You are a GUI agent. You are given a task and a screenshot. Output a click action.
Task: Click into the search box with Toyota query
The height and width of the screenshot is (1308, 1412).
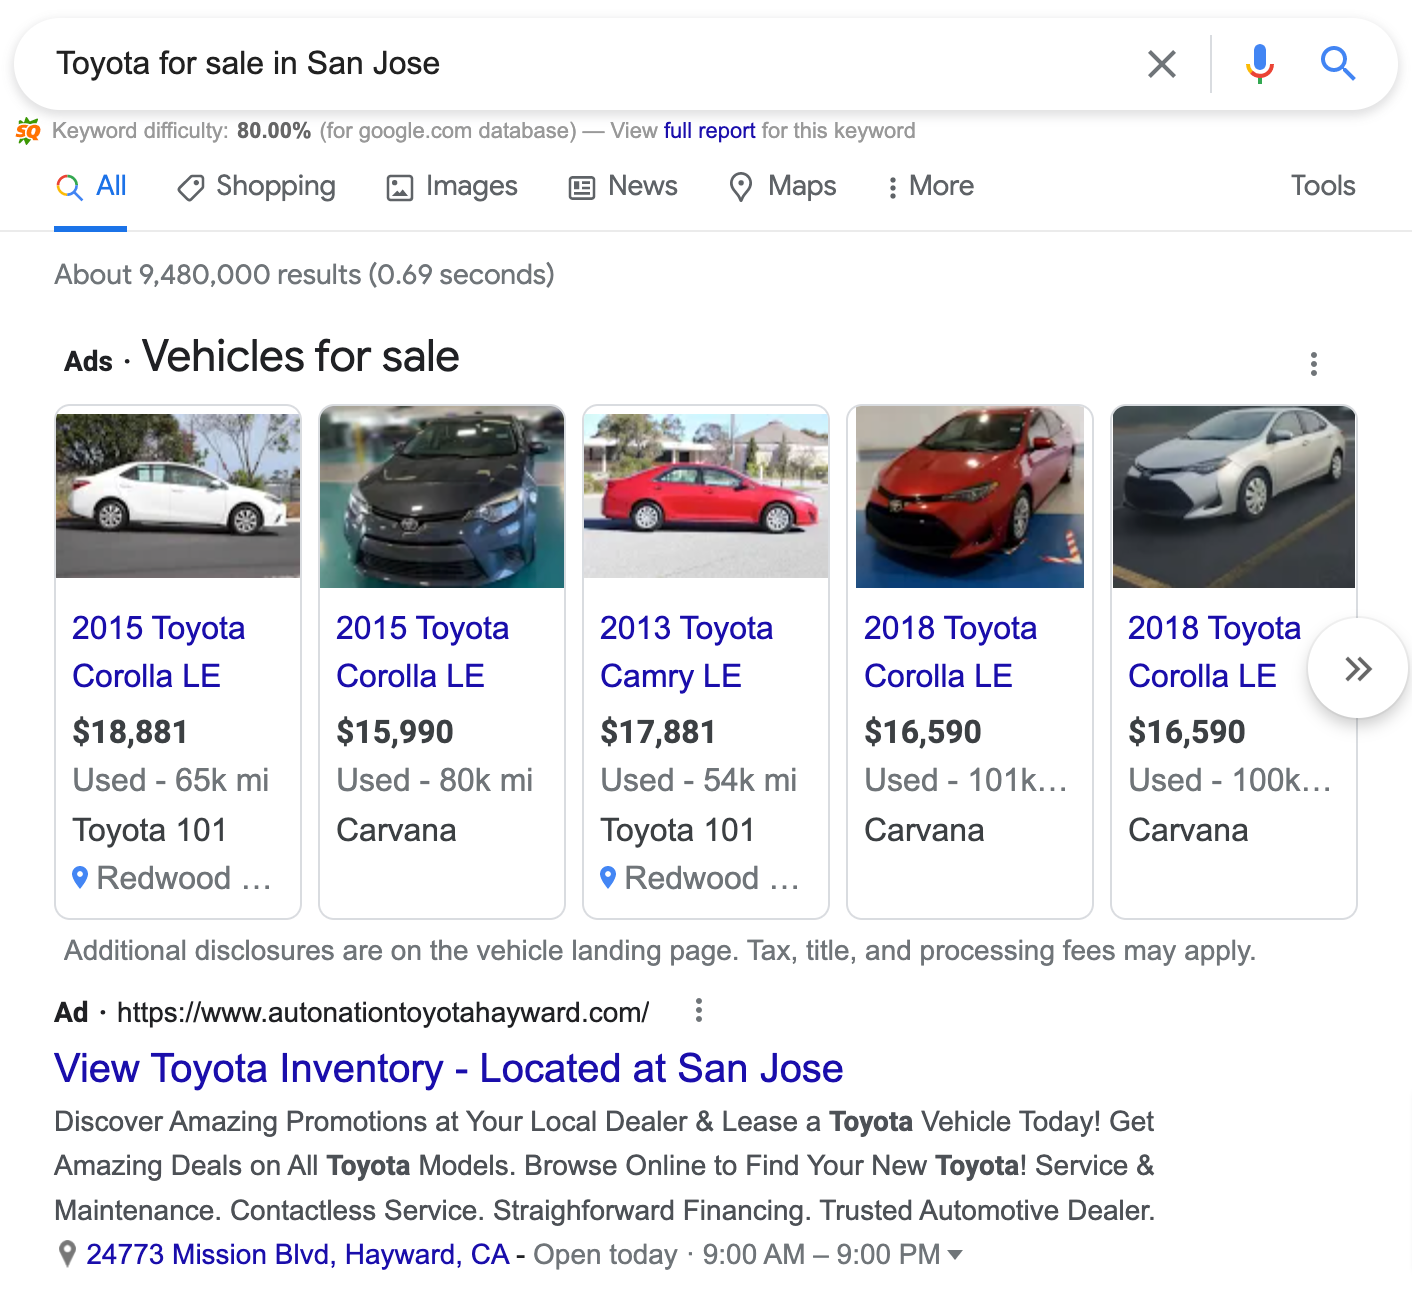tap(590, 64)
